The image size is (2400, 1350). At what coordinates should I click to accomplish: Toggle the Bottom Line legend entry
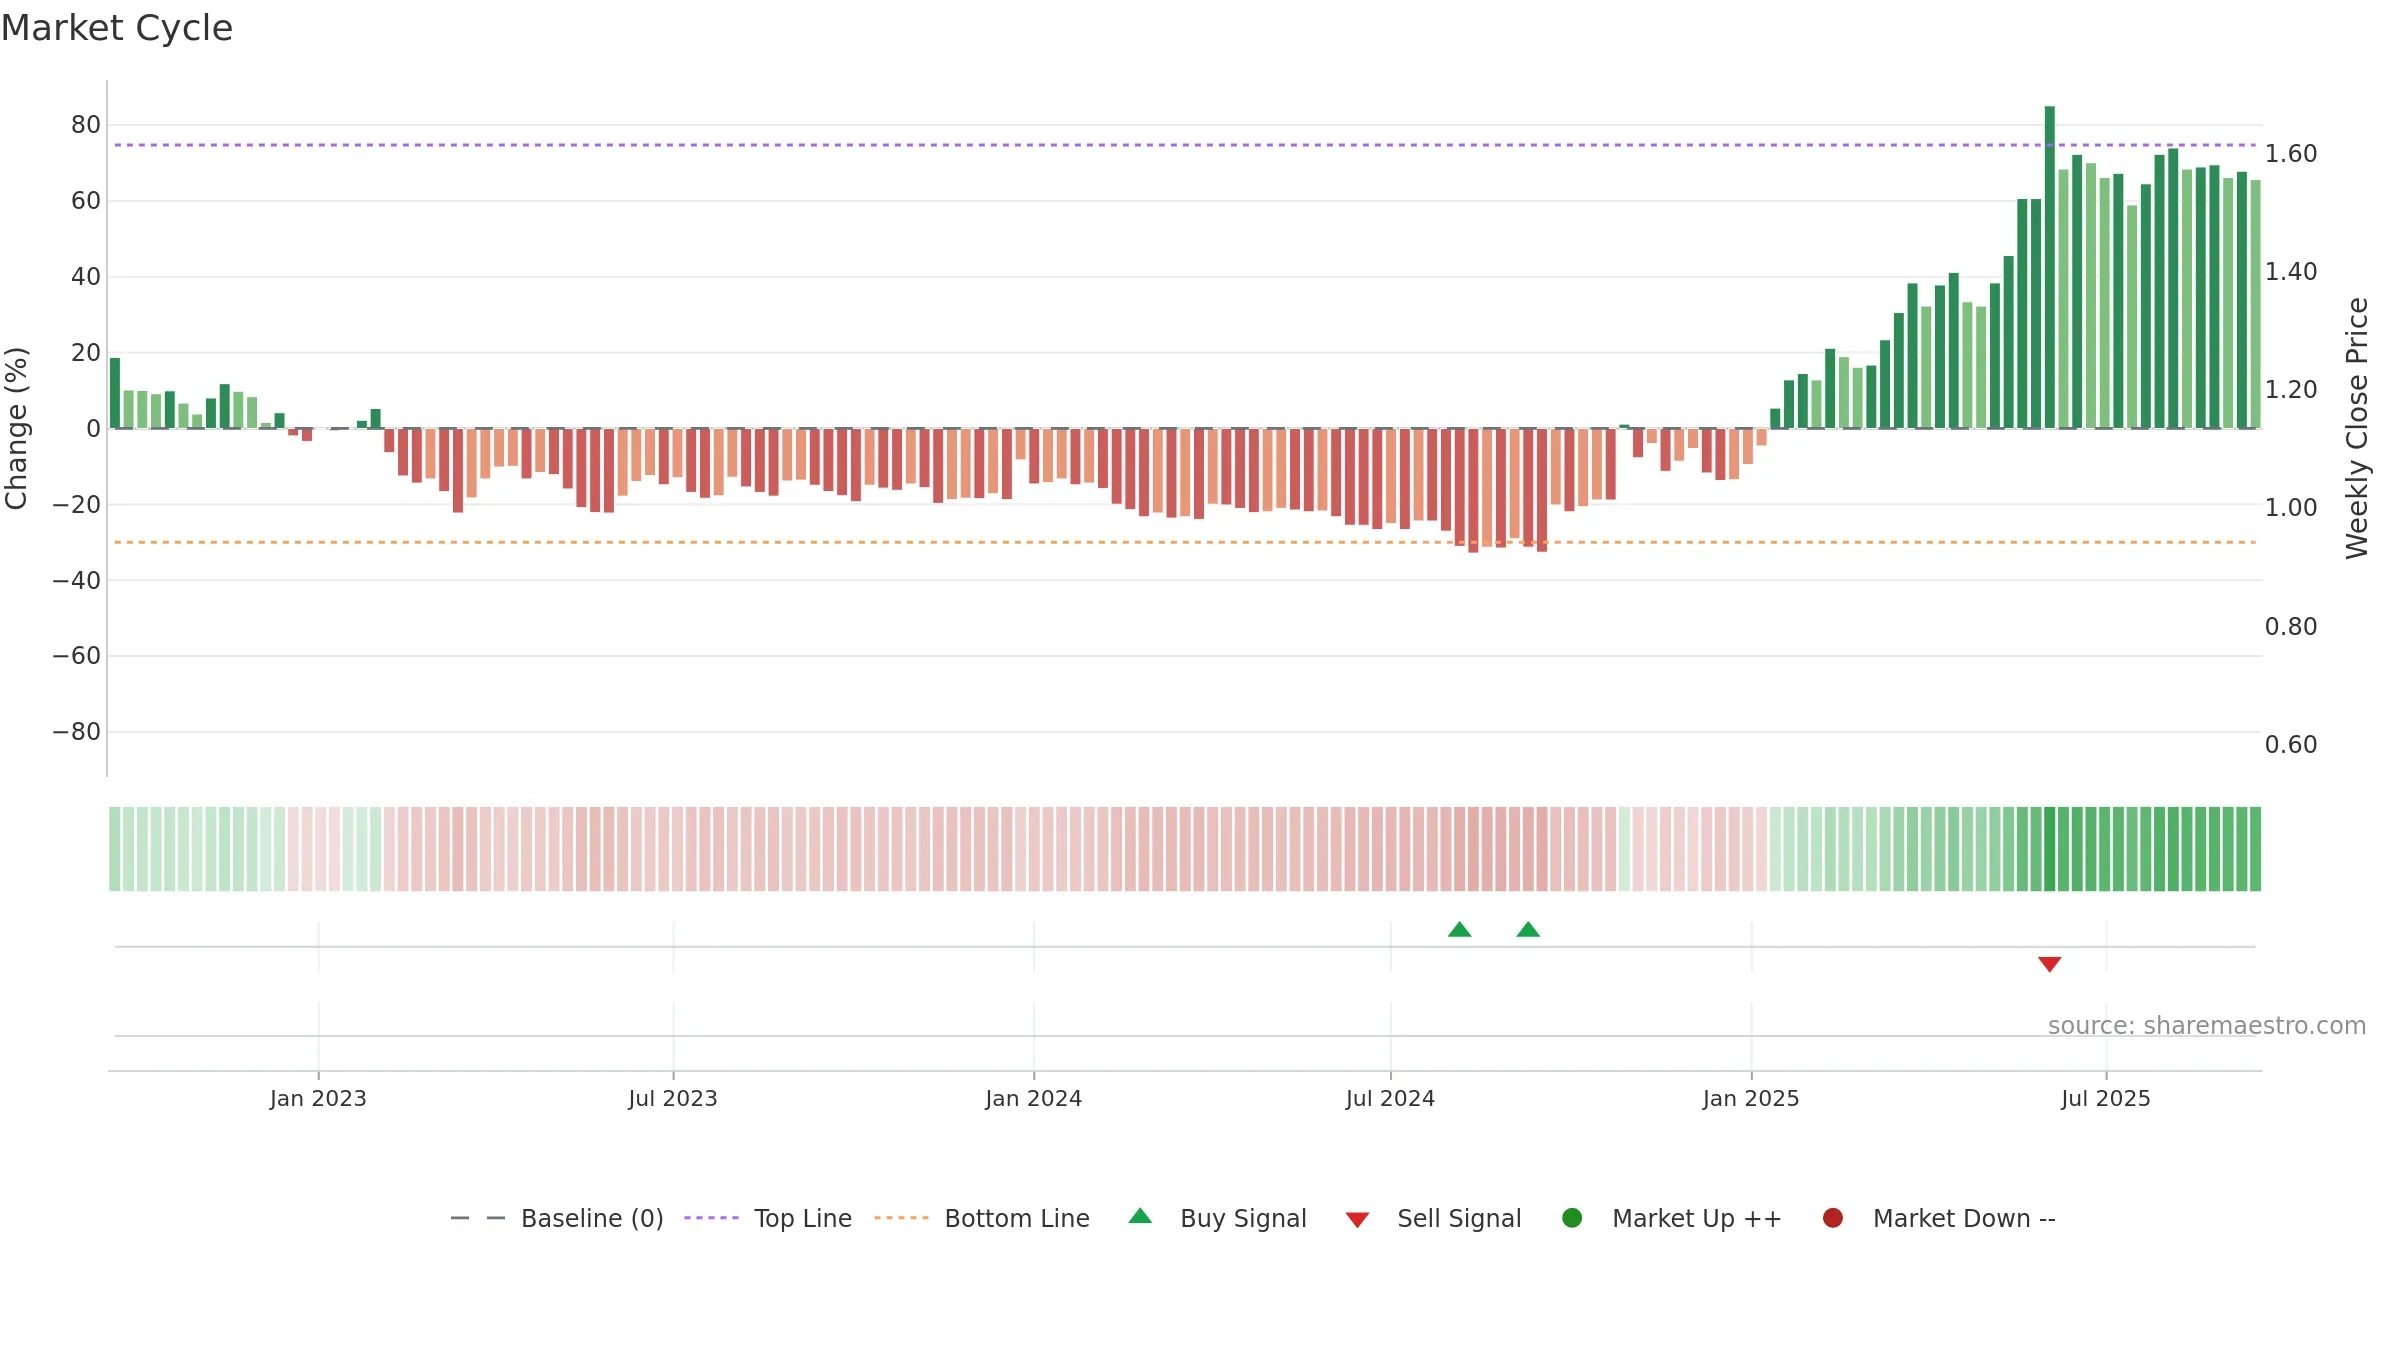point(982,1218)
